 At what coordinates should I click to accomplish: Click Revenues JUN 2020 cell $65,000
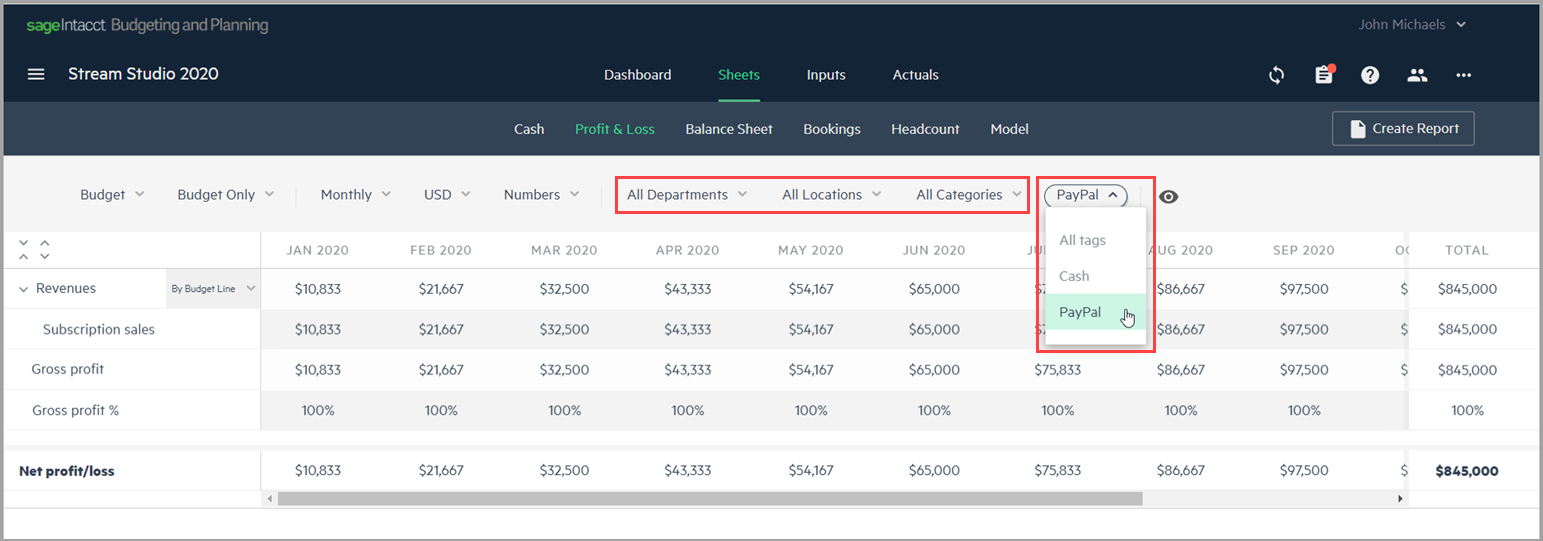[x=934, y=289]
